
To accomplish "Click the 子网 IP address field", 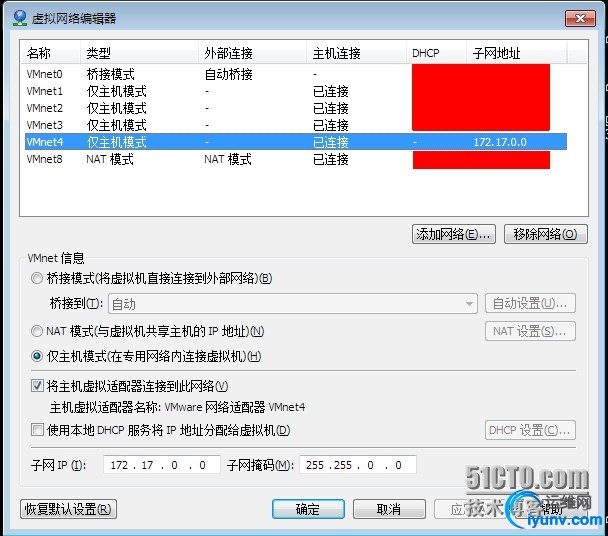I will 162,465.
